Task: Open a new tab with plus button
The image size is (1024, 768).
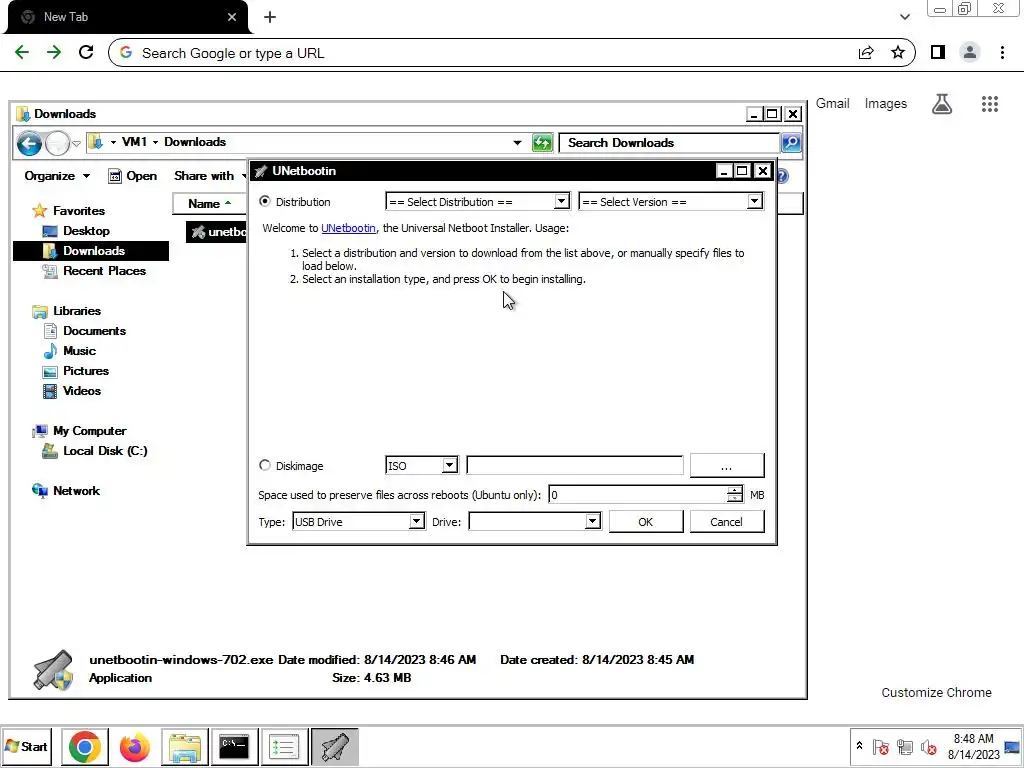Action: pos(270,17)
